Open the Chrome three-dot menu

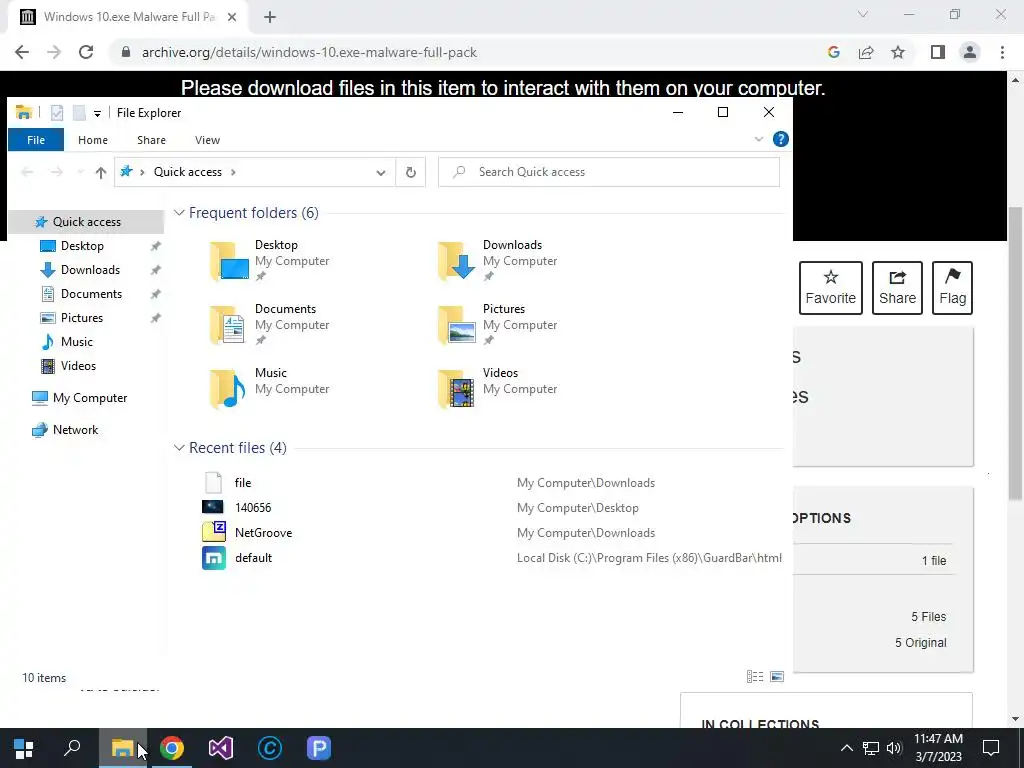point(1002,52)
